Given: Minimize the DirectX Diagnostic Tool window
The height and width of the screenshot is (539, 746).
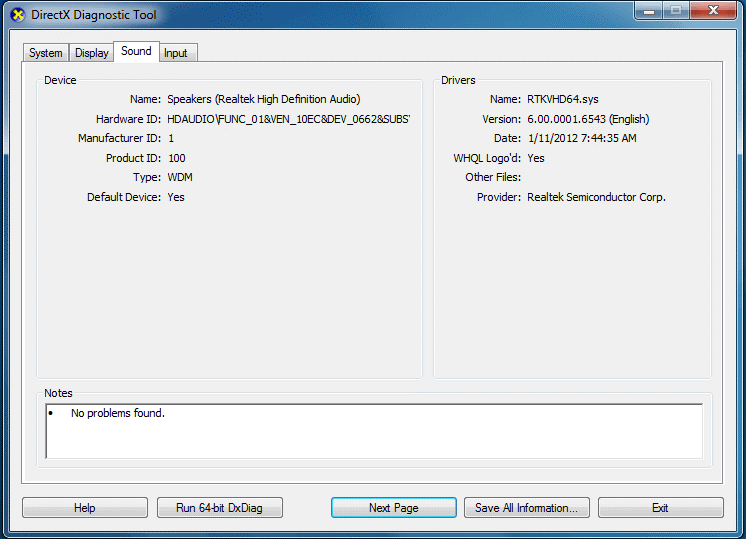Looking at the screenshot, I should click(x=648, y=10).
